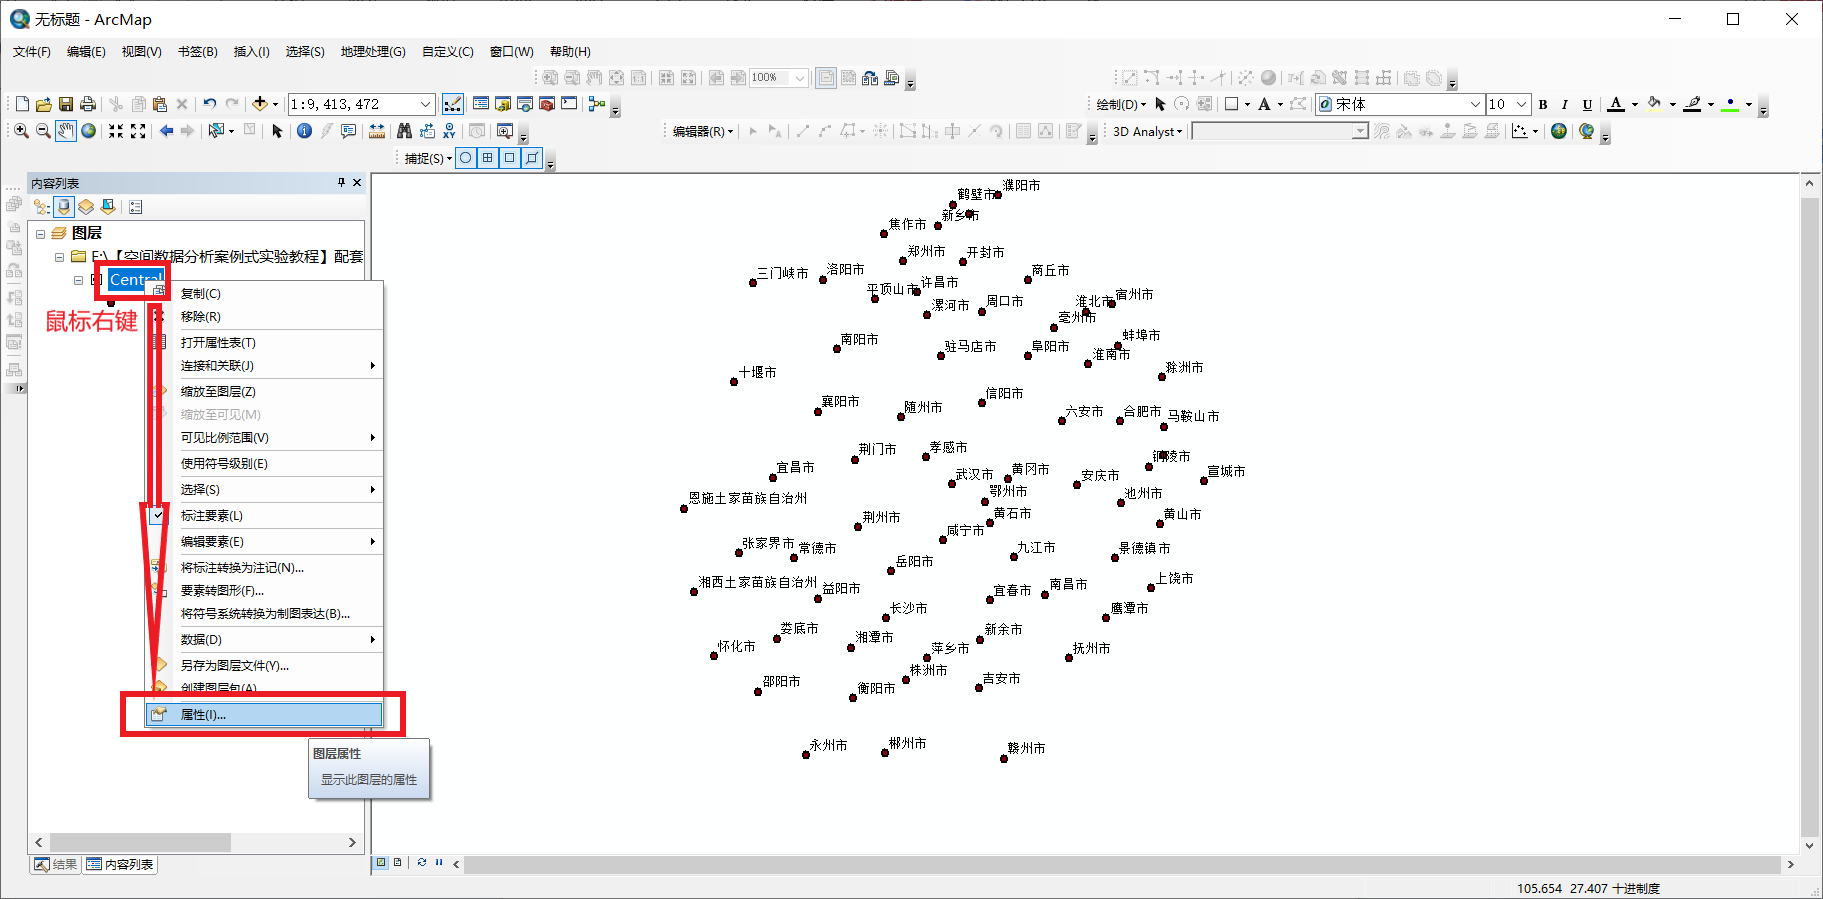Open the 捕捉(S) snapping dropdown
The width and height of the screenshot is (1823, 899).
coord(428,158)
